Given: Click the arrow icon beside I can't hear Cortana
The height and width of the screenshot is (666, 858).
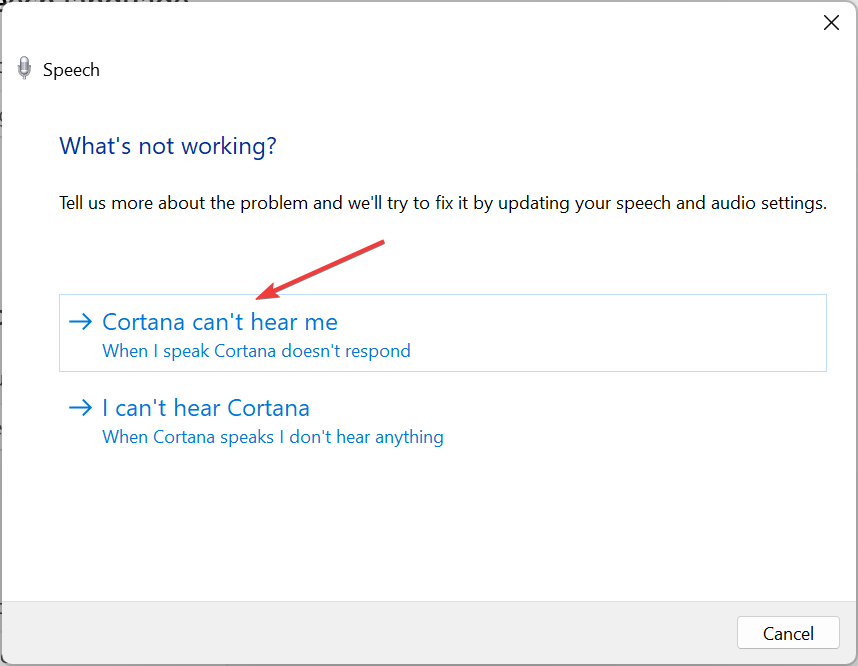Looking at the screenshot, I should click(80, 408).
